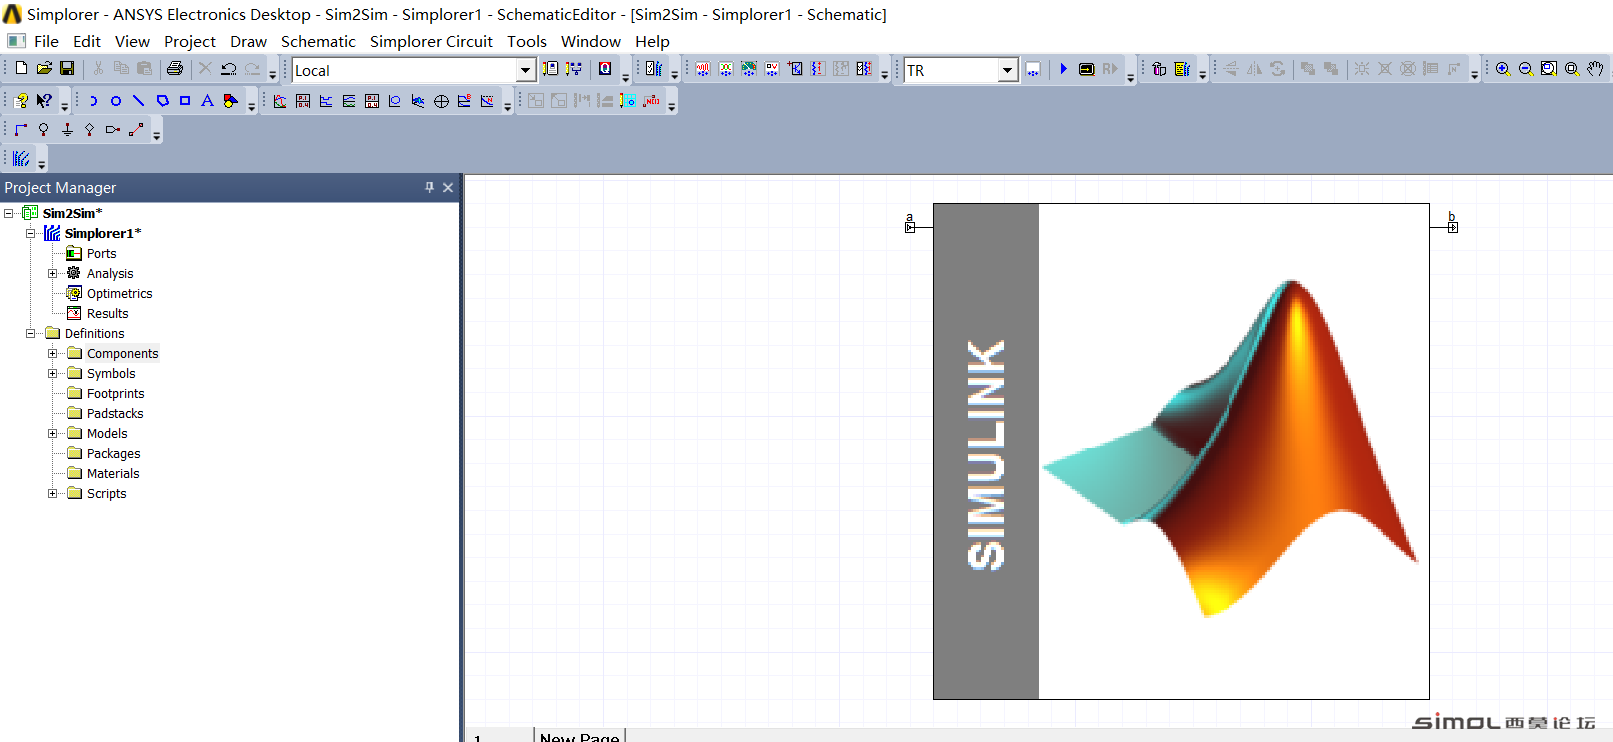Click the Print icon
1613x742 pixels.
pyautogui.click(x=175, y=68)
